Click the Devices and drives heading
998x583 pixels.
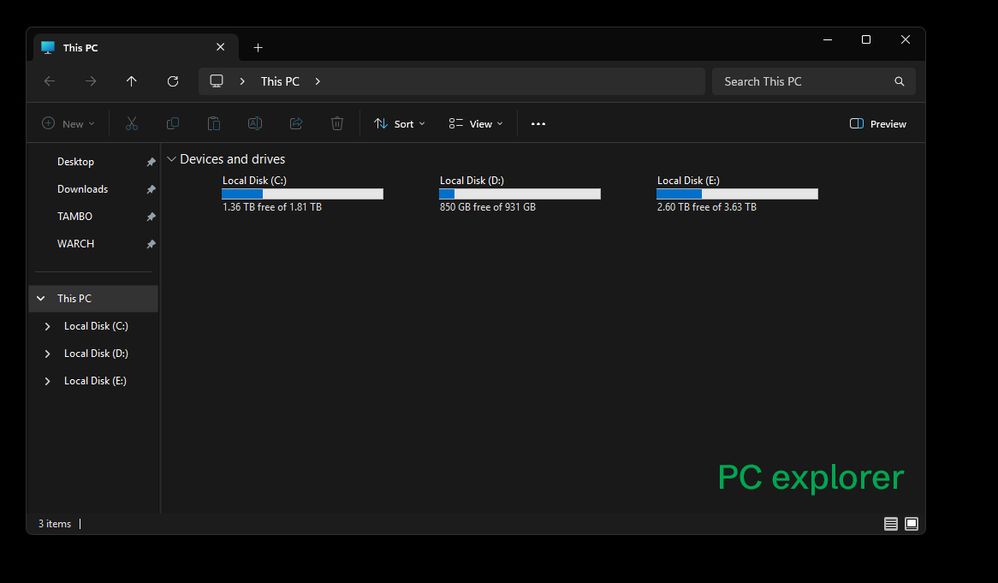click(232, 159)
